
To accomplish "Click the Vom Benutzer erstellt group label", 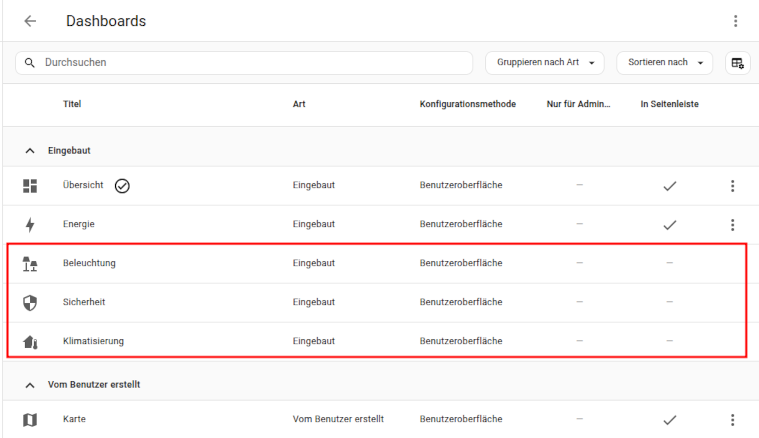I will coord(94,384).
